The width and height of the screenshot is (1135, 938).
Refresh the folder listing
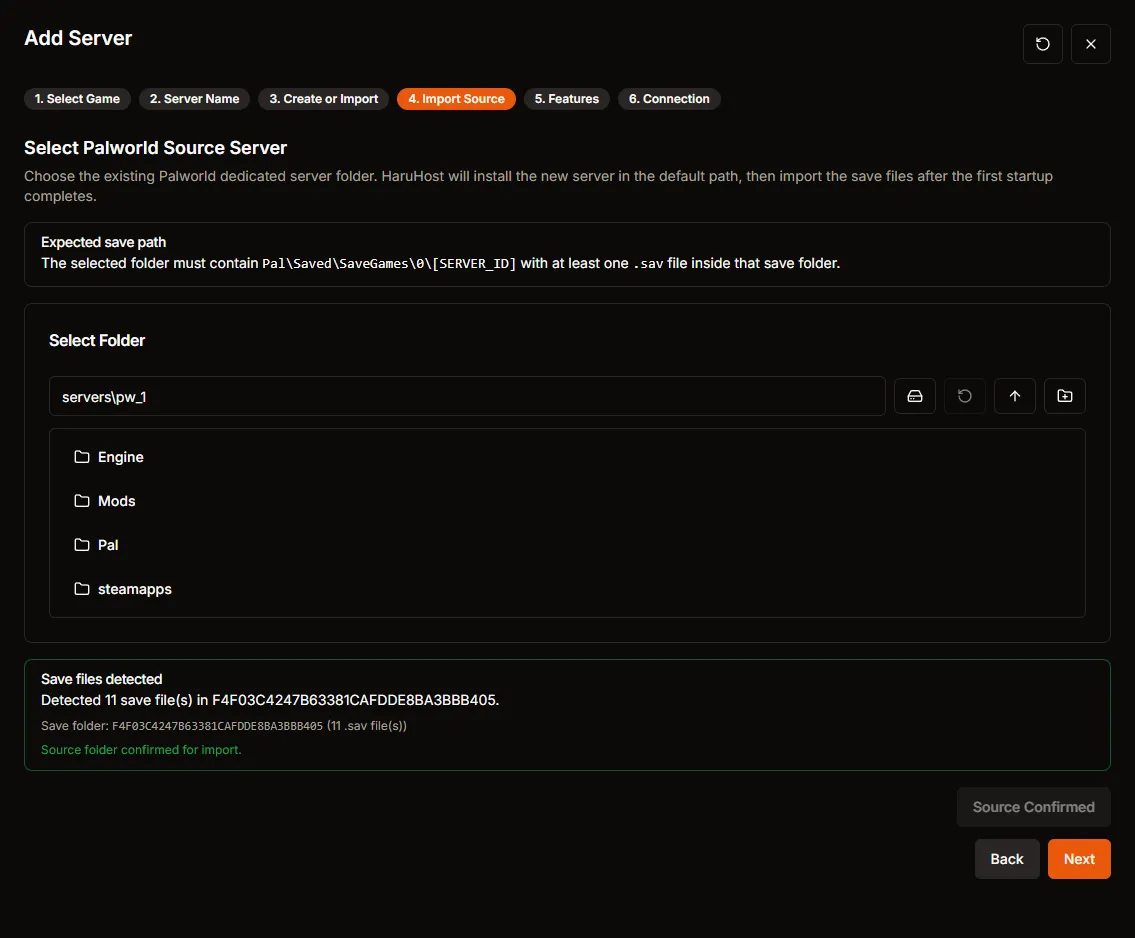tap(964, 396)
